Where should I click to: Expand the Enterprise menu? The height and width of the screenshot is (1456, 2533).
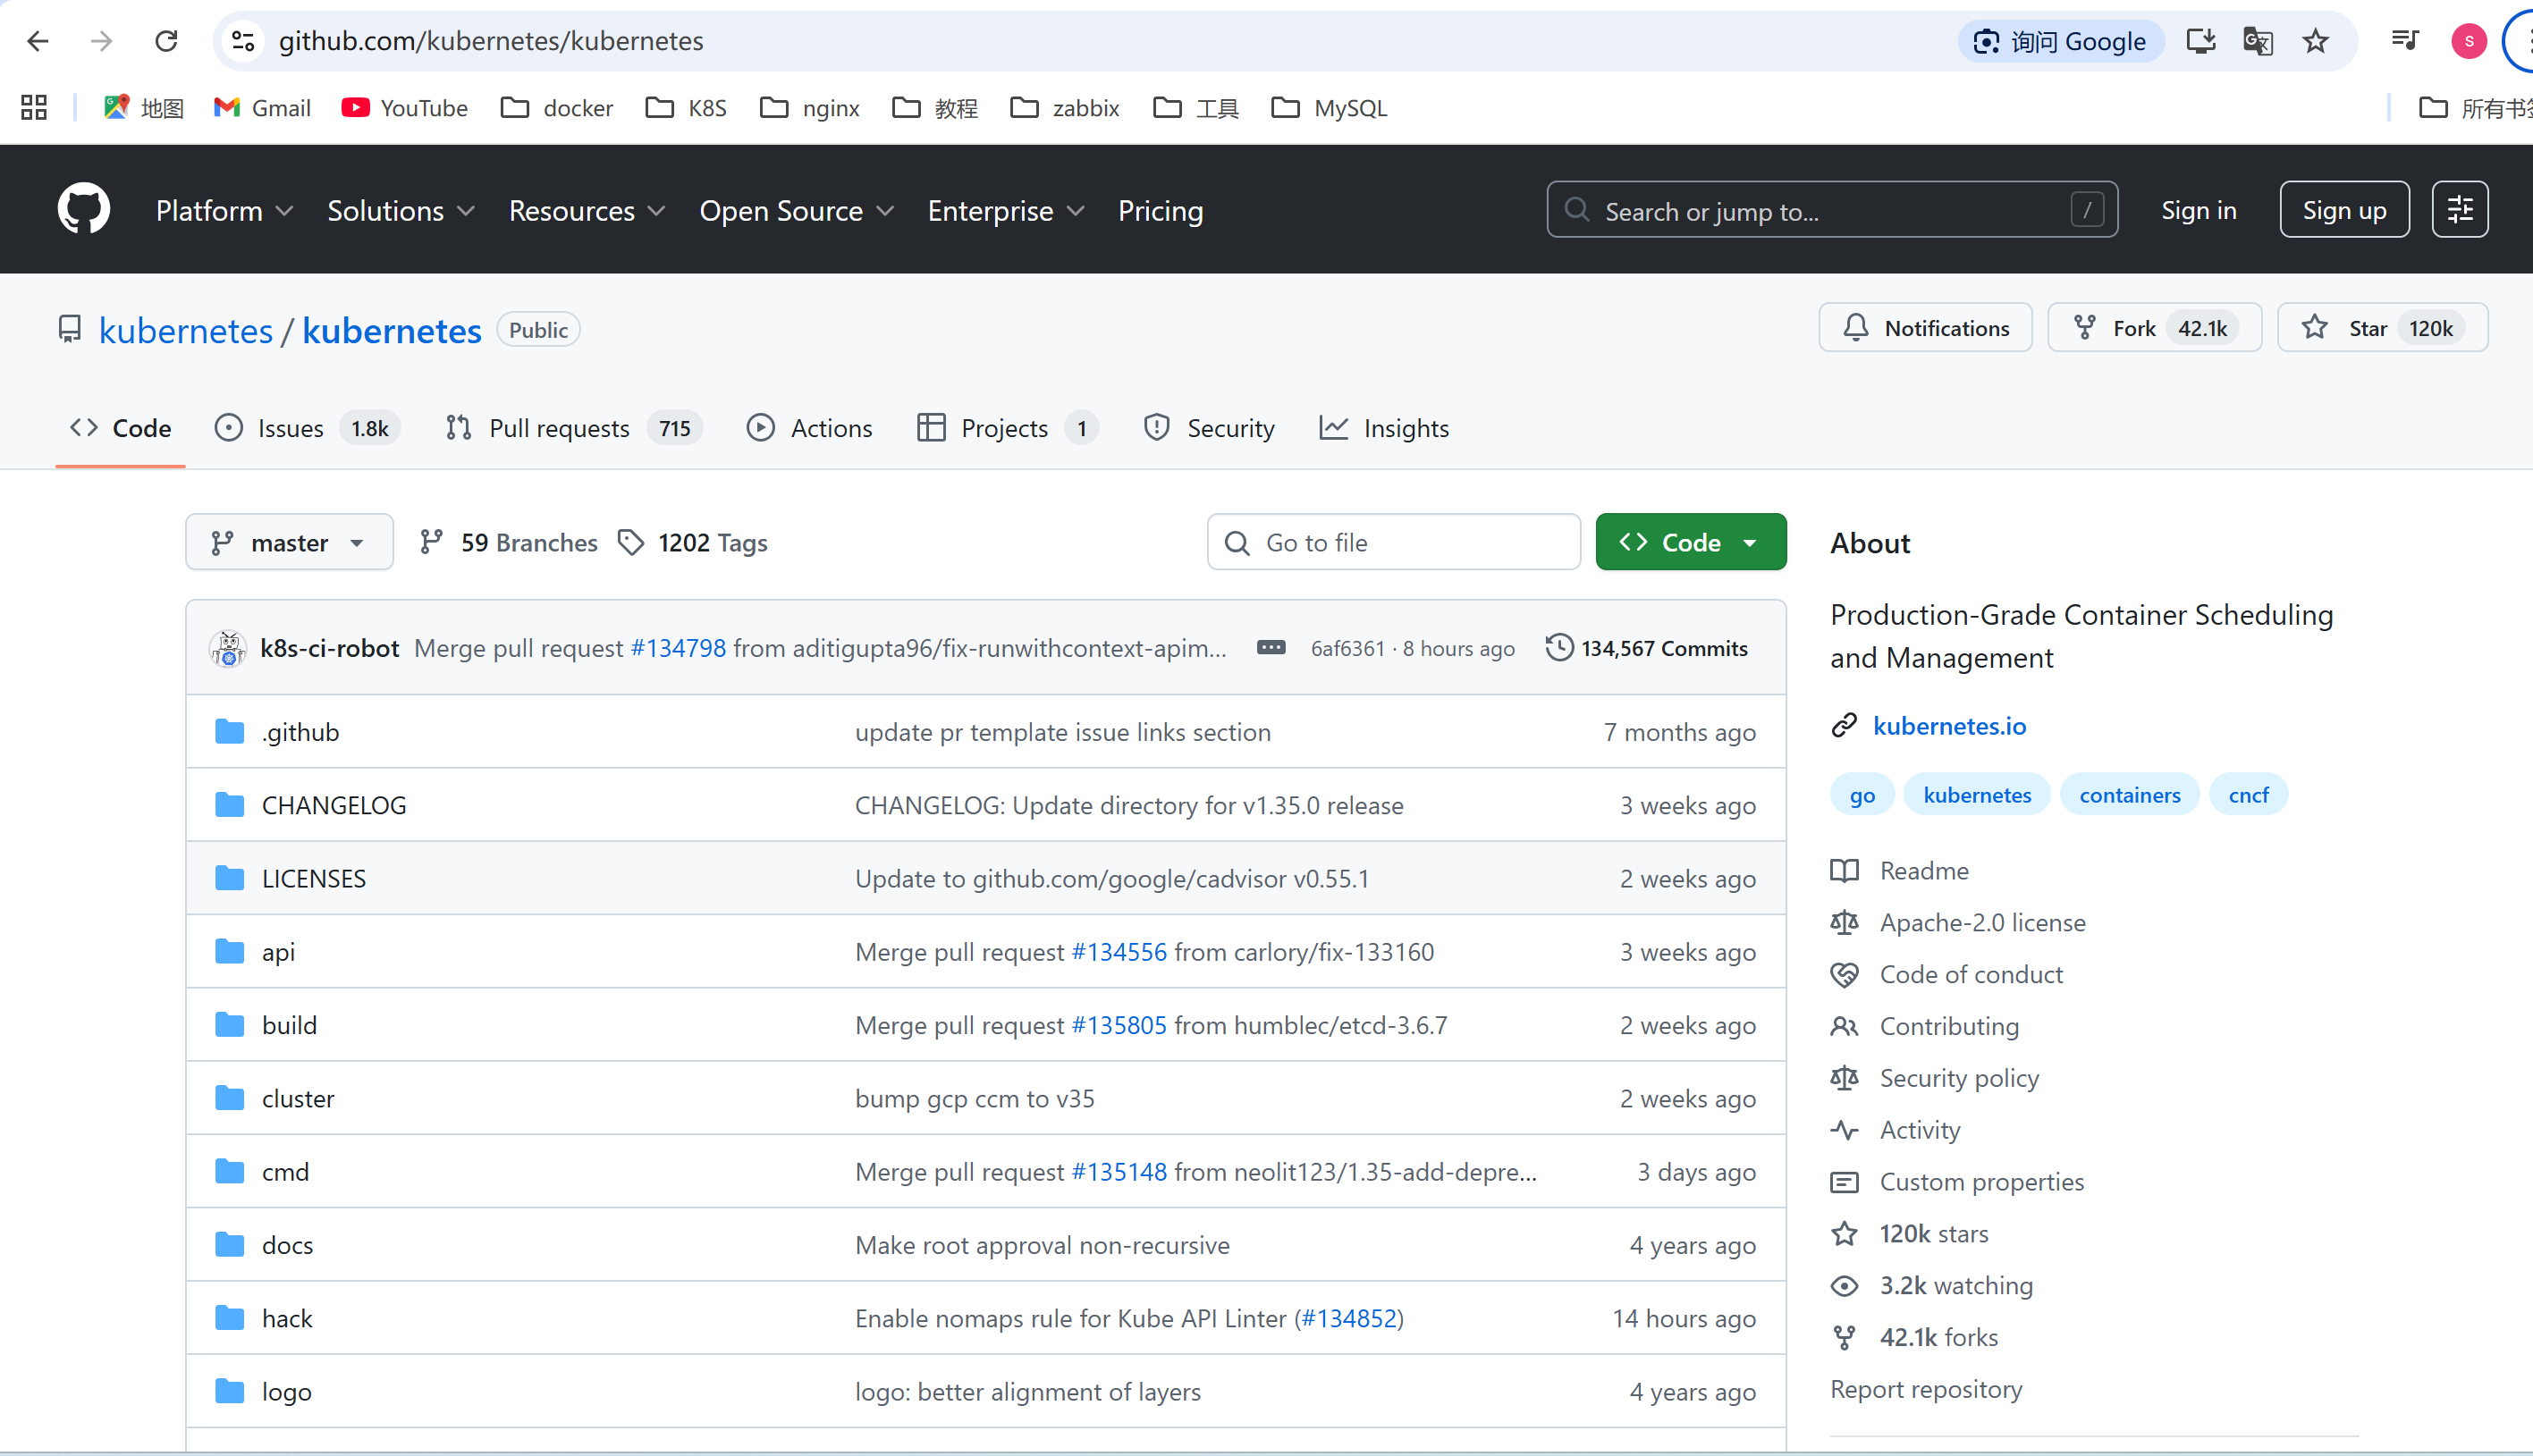1006,210
